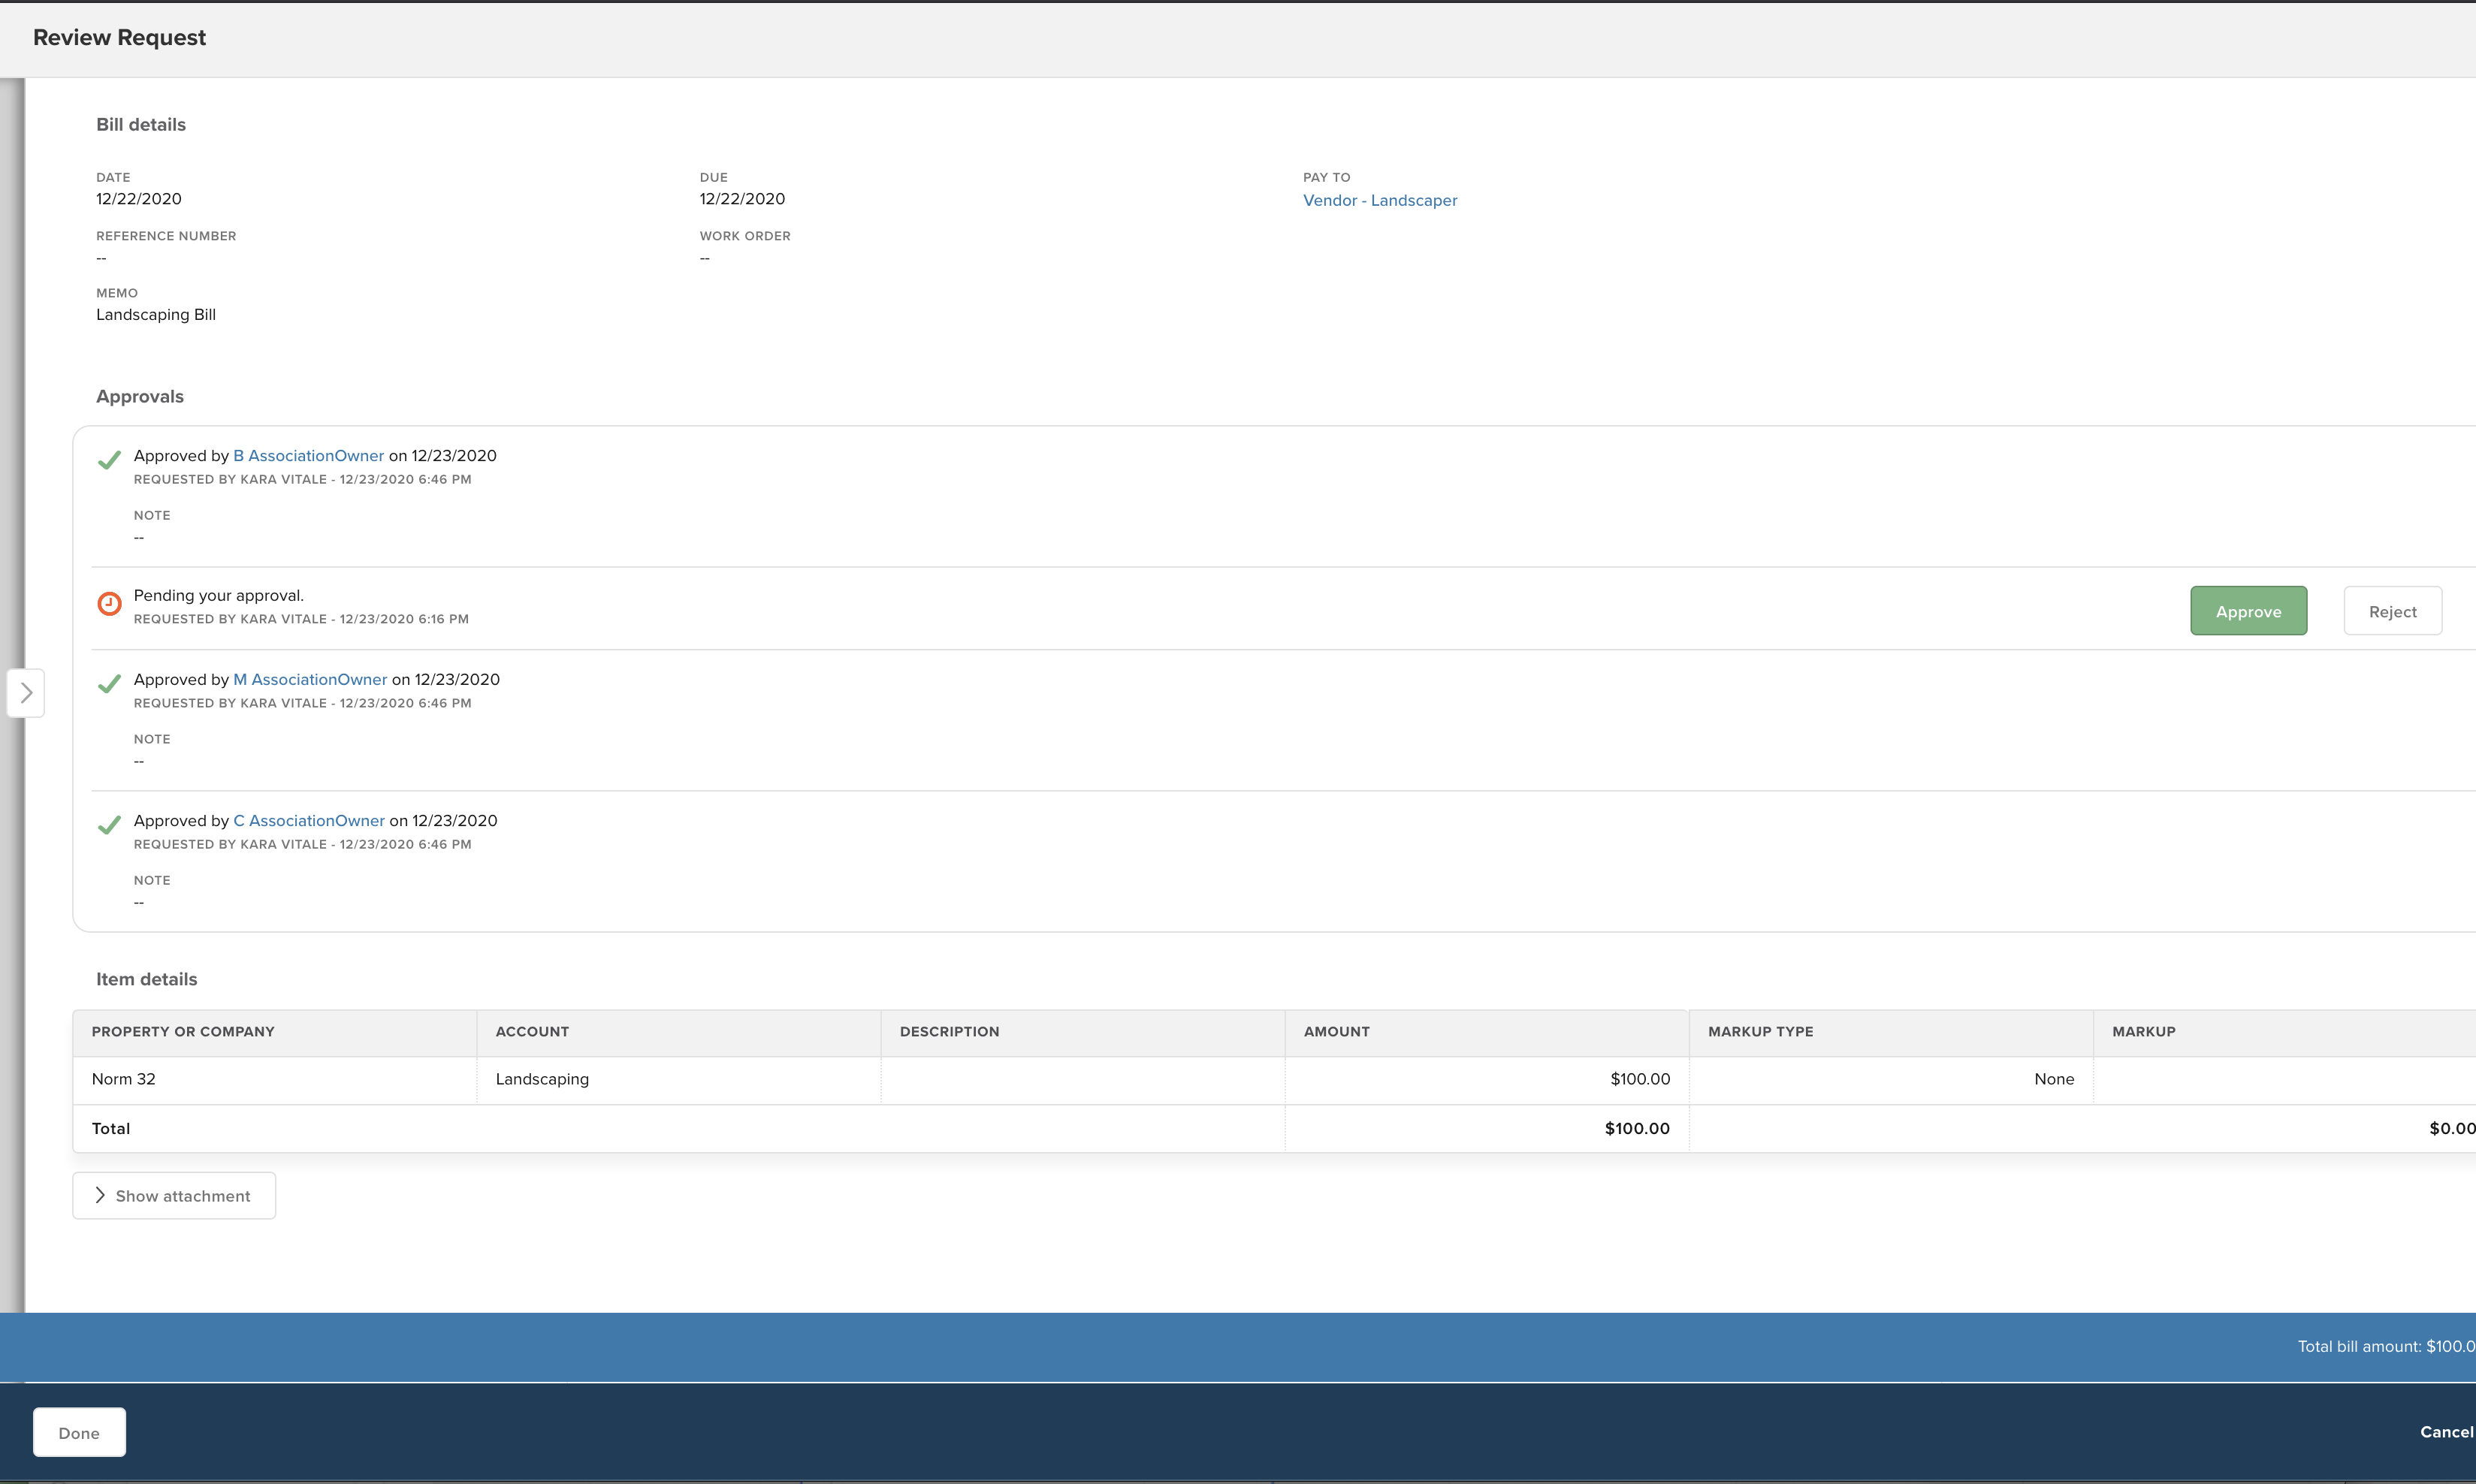Image resolution: width=2476 pixels, height=1484 pixels.
Task: Click the Reject button
Action: [2392, 611]
